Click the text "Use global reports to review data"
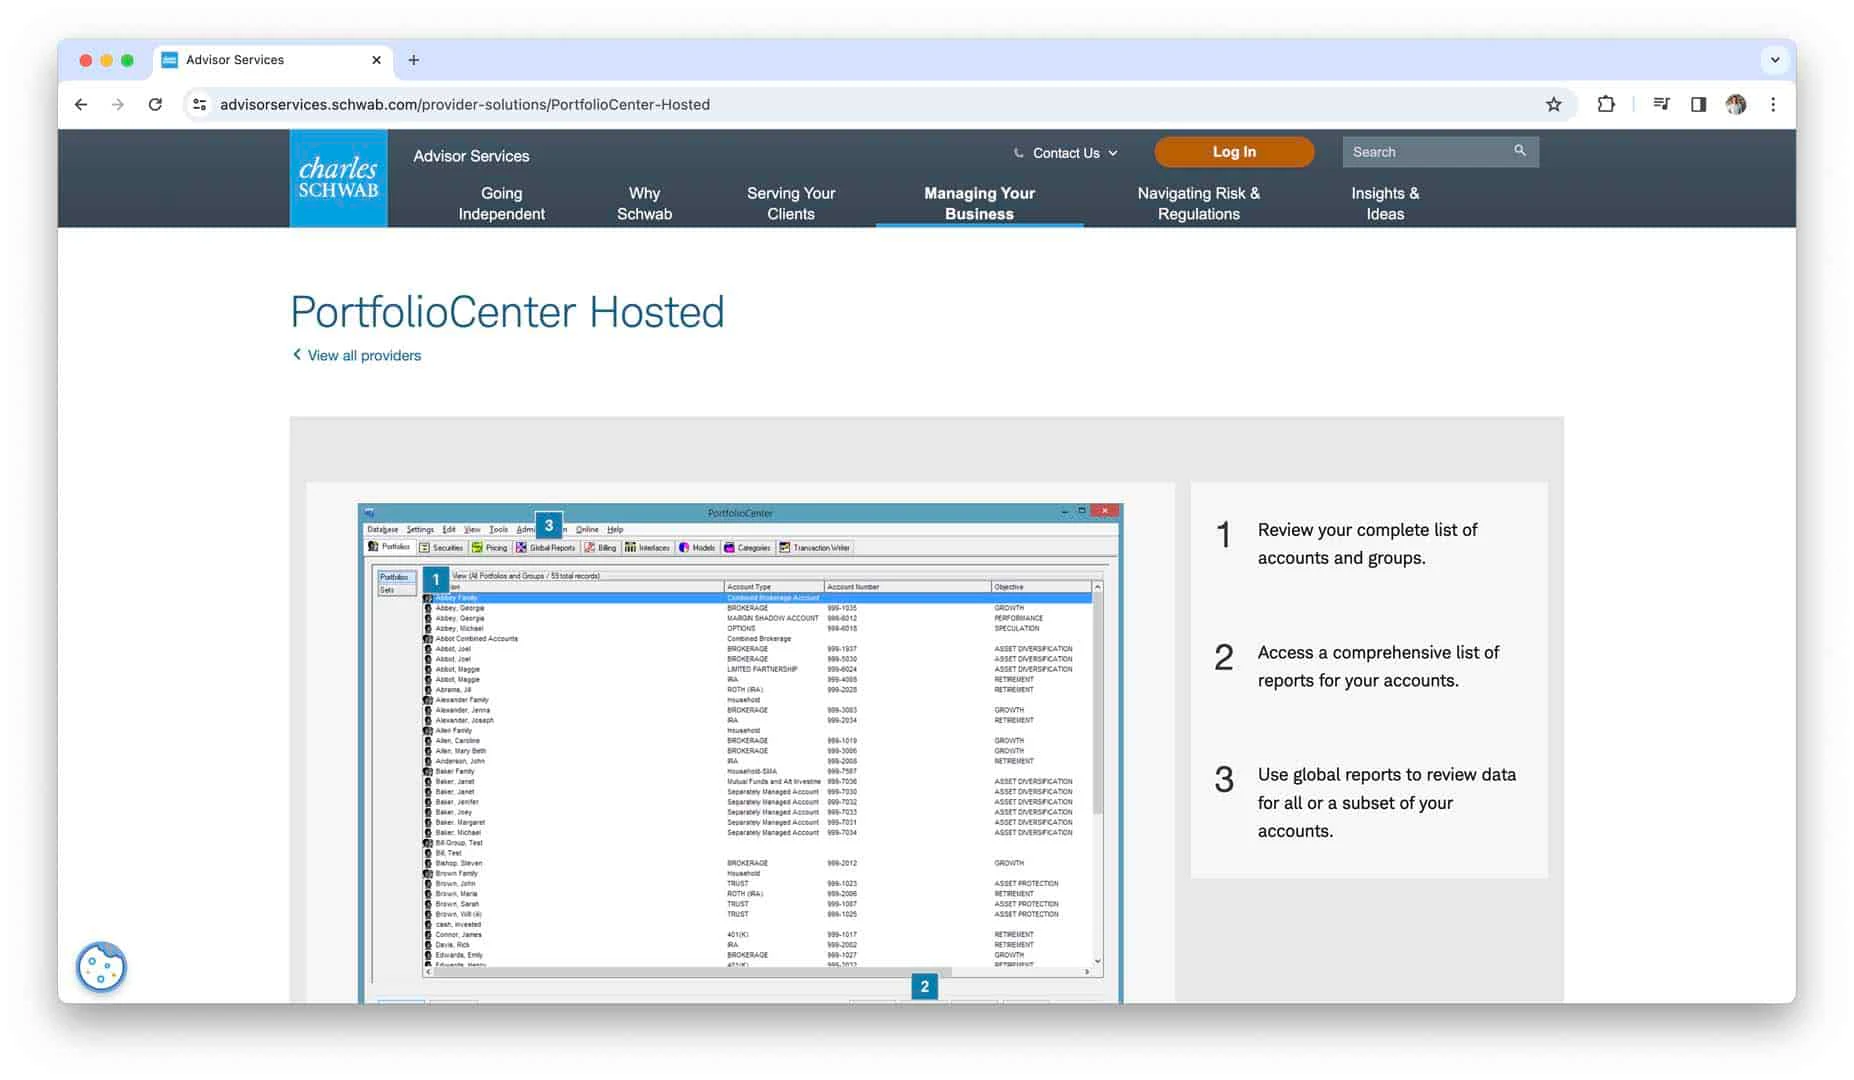 click(x=1386, y=775)
